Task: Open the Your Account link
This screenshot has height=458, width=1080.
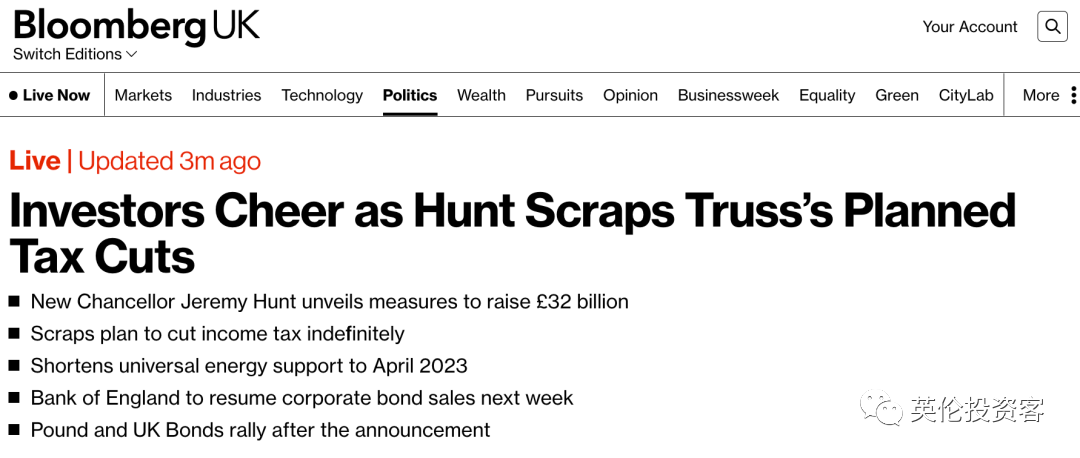Action: tap(970, 27)
